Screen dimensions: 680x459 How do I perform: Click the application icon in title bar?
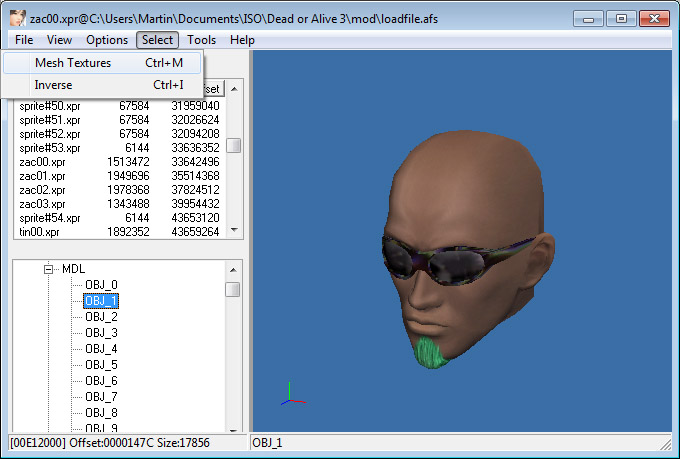(x=18, y=19)
